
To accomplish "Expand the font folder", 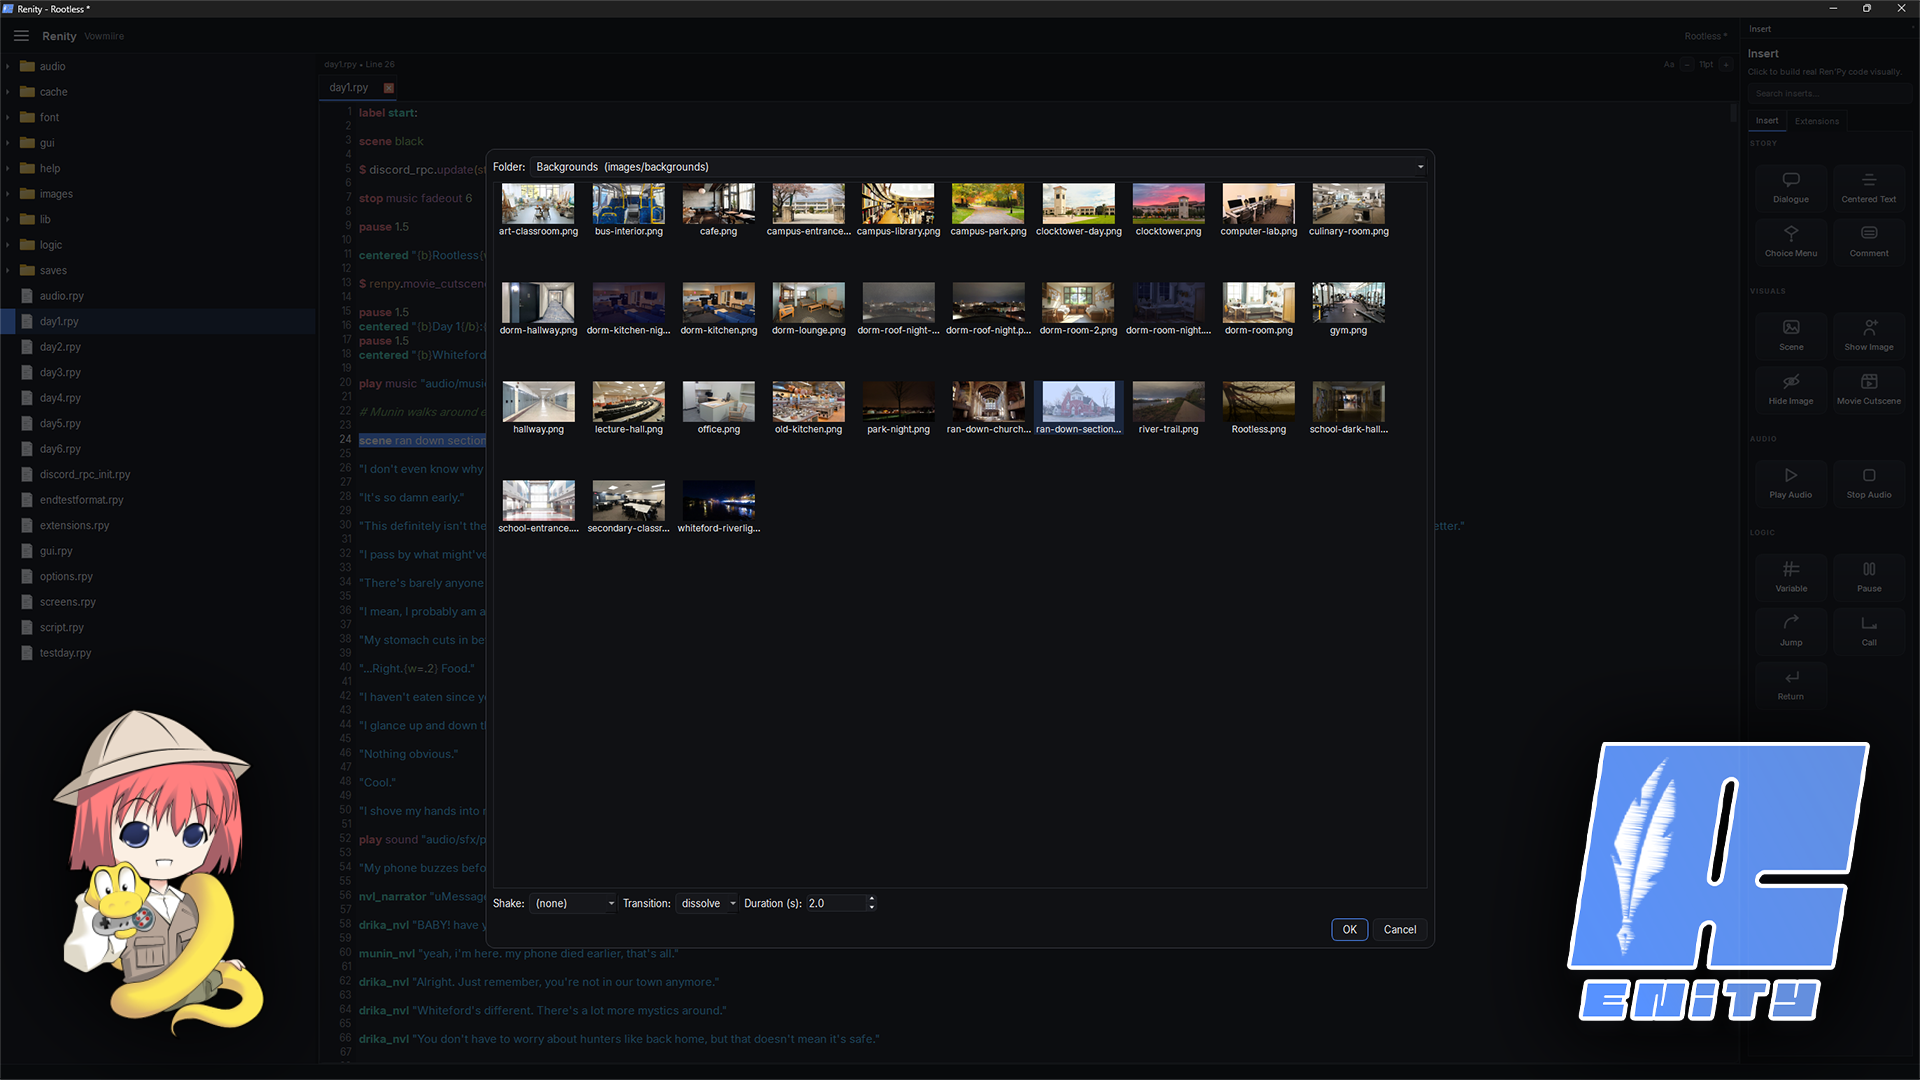I will pyautogui.click(x=8, y=118).
